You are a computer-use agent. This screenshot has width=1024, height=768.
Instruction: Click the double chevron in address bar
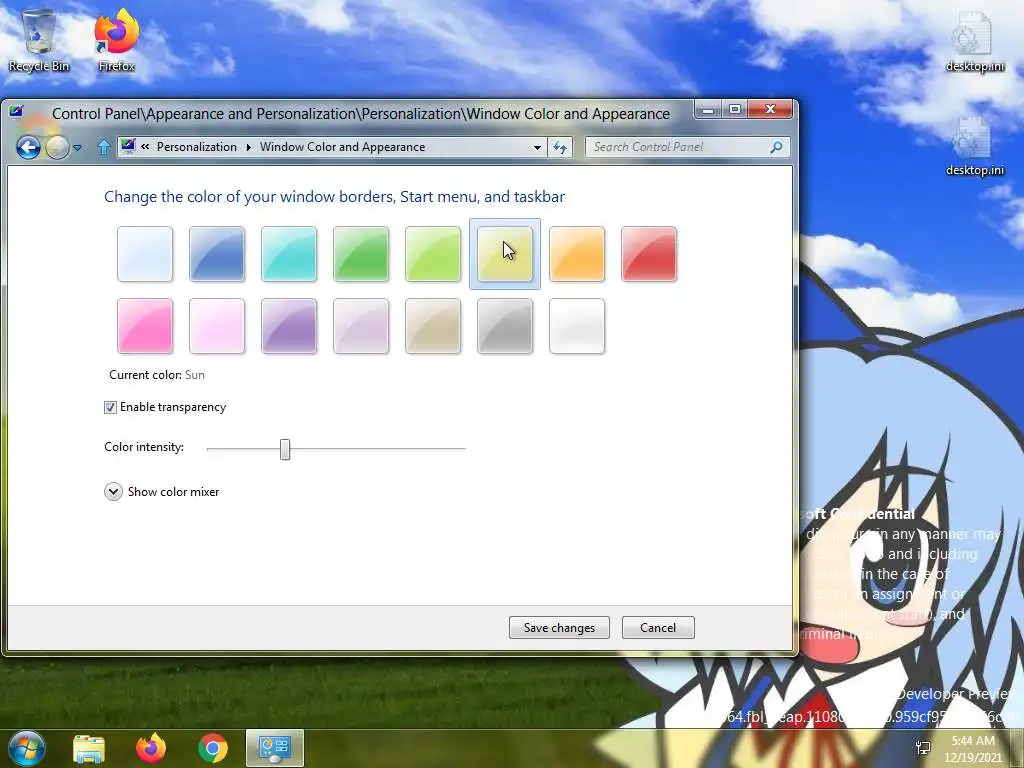coord(145,147)
